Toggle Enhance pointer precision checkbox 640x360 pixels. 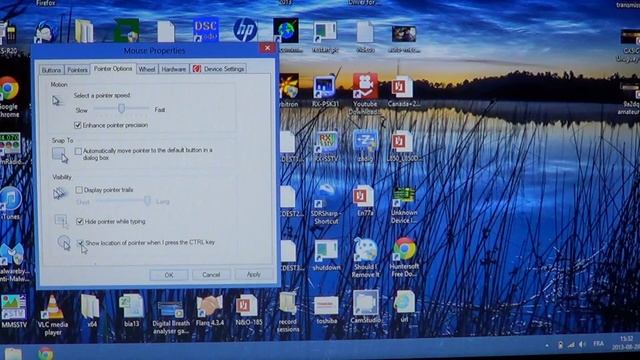(x=78, y=125)
